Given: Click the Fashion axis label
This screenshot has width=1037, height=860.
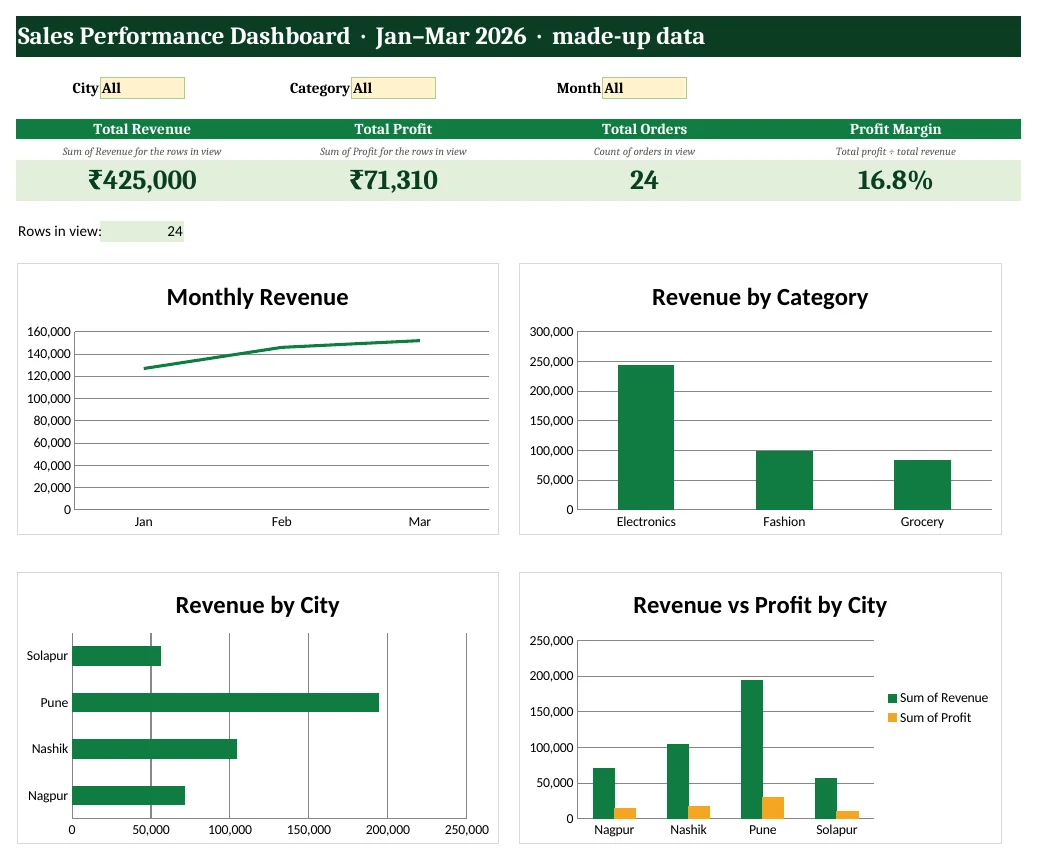Looking at the screenshot, I should tap(784, 521).
